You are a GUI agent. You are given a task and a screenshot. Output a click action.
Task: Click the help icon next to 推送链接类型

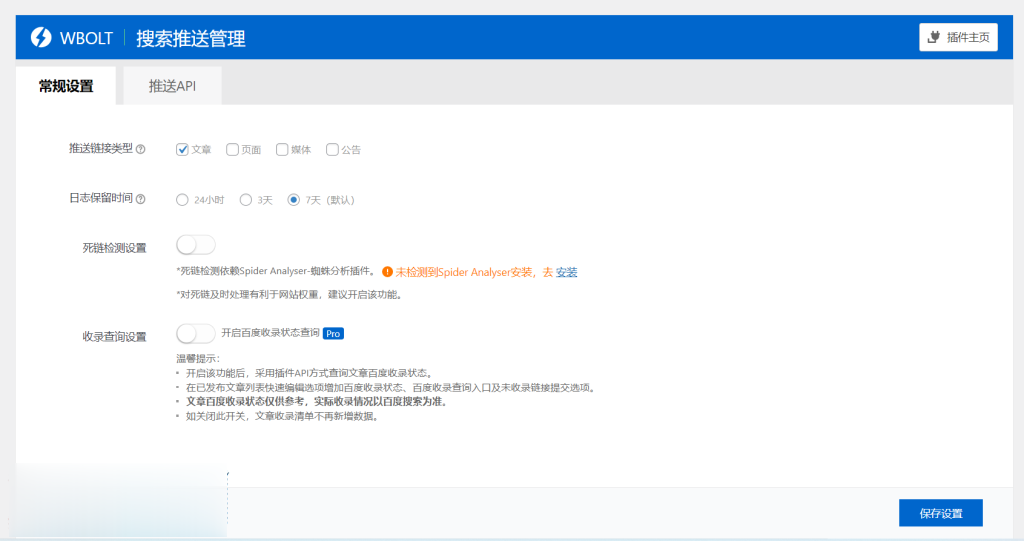[140, 149]
